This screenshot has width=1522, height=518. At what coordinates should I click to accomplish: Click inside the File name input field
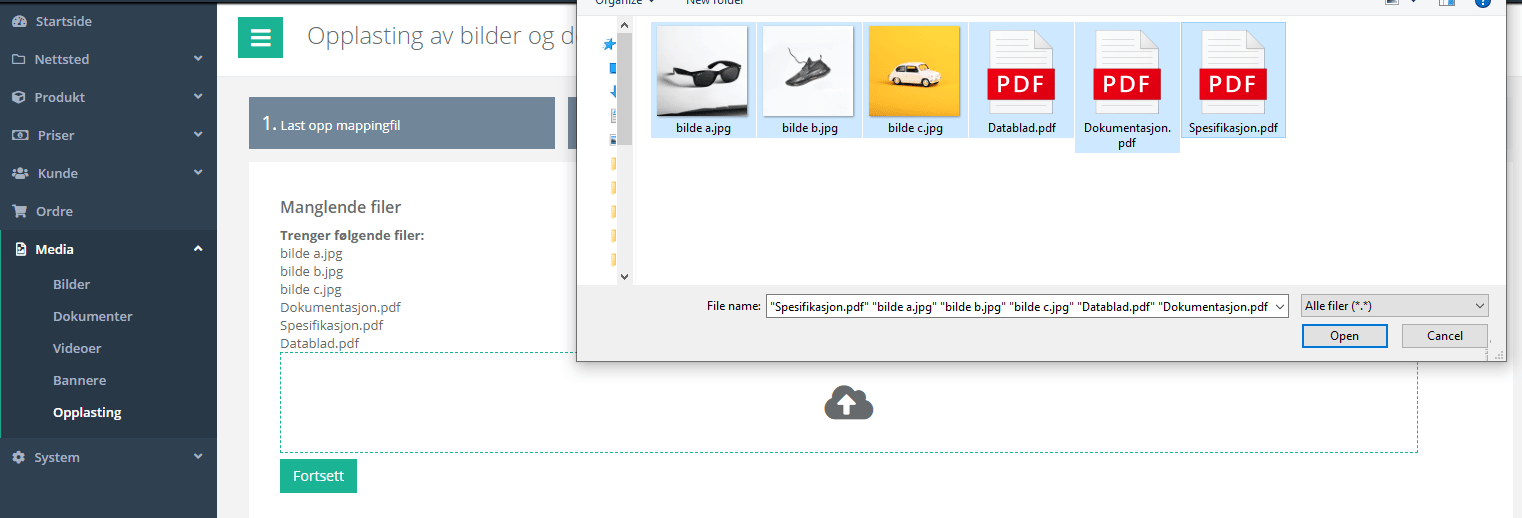point(1019,307)
